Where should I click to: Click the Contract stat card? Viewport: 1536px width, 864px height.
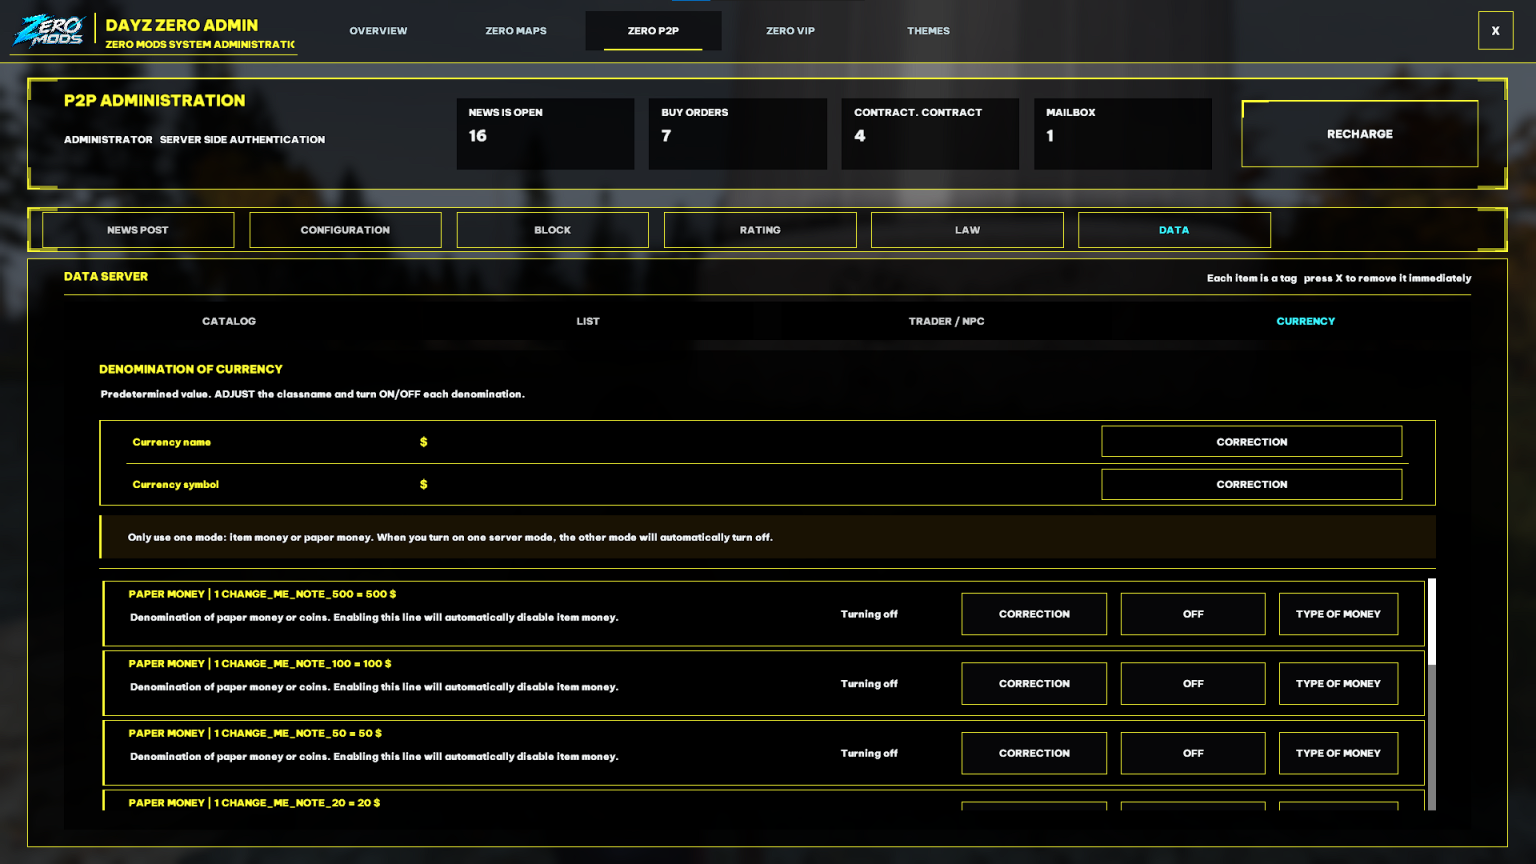pos(930,133)
